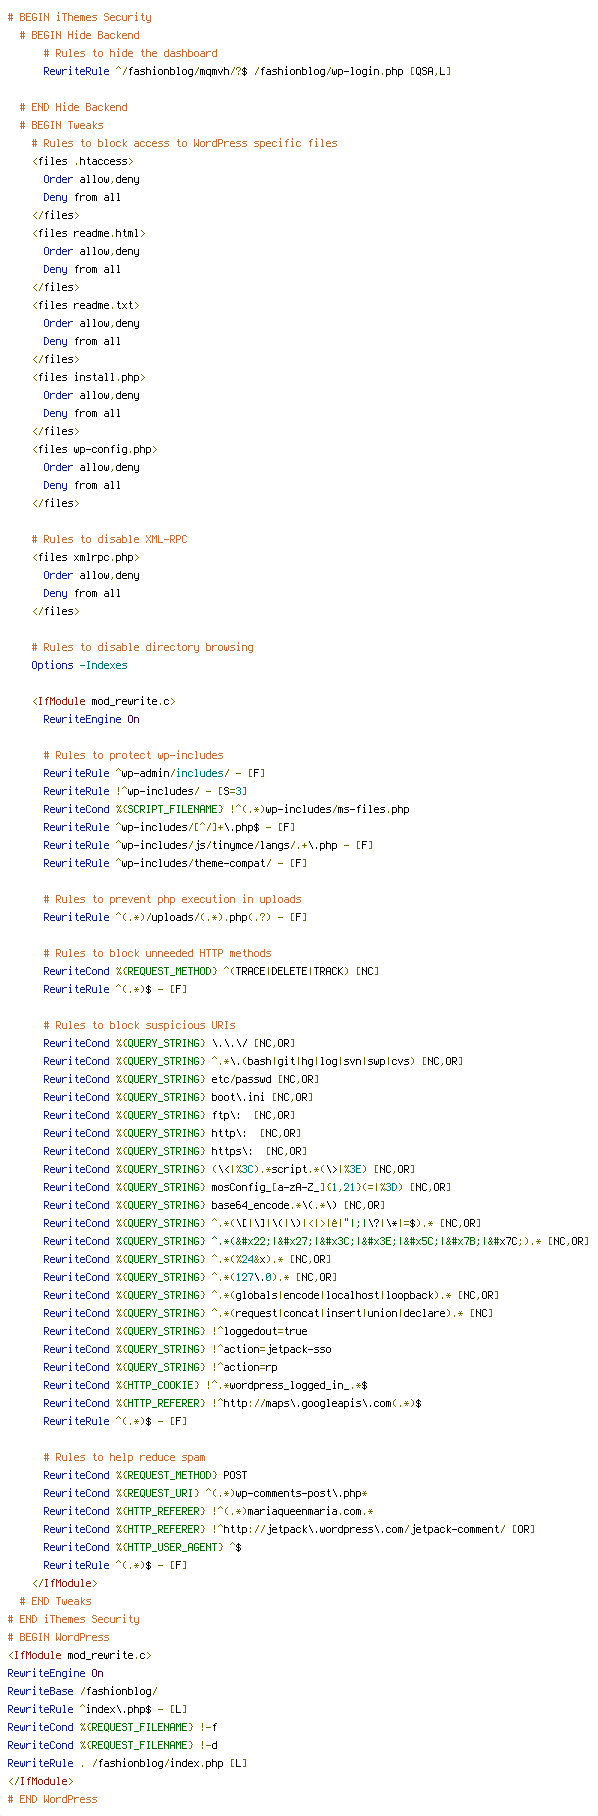Viewport: 598px width, 1816px height.
Task: Click the RewriteRule line for /fashionblog/wp-login.php
Action: (x=246, y=71)
